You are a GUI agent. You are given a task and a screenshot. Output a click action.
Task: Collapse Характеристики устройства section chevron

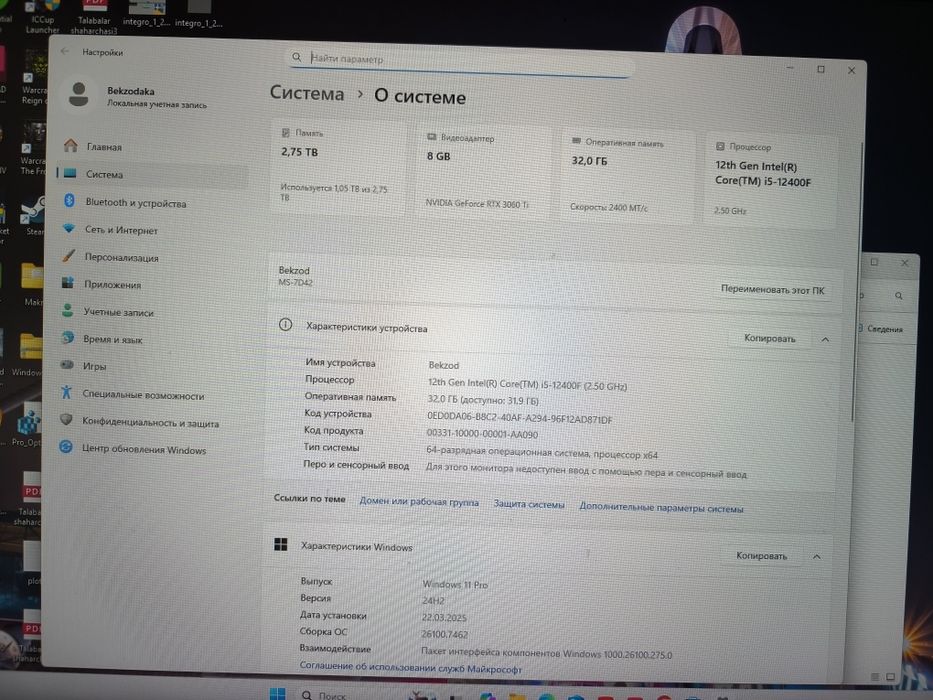(825, 339)
